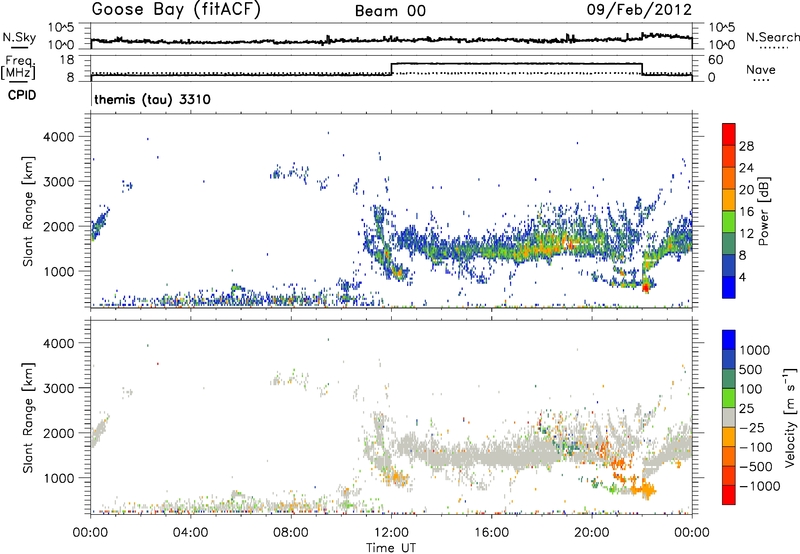Click the '3000' tick on the velocity panel axis
The image size is (800, 554).
tap(59, 388)
